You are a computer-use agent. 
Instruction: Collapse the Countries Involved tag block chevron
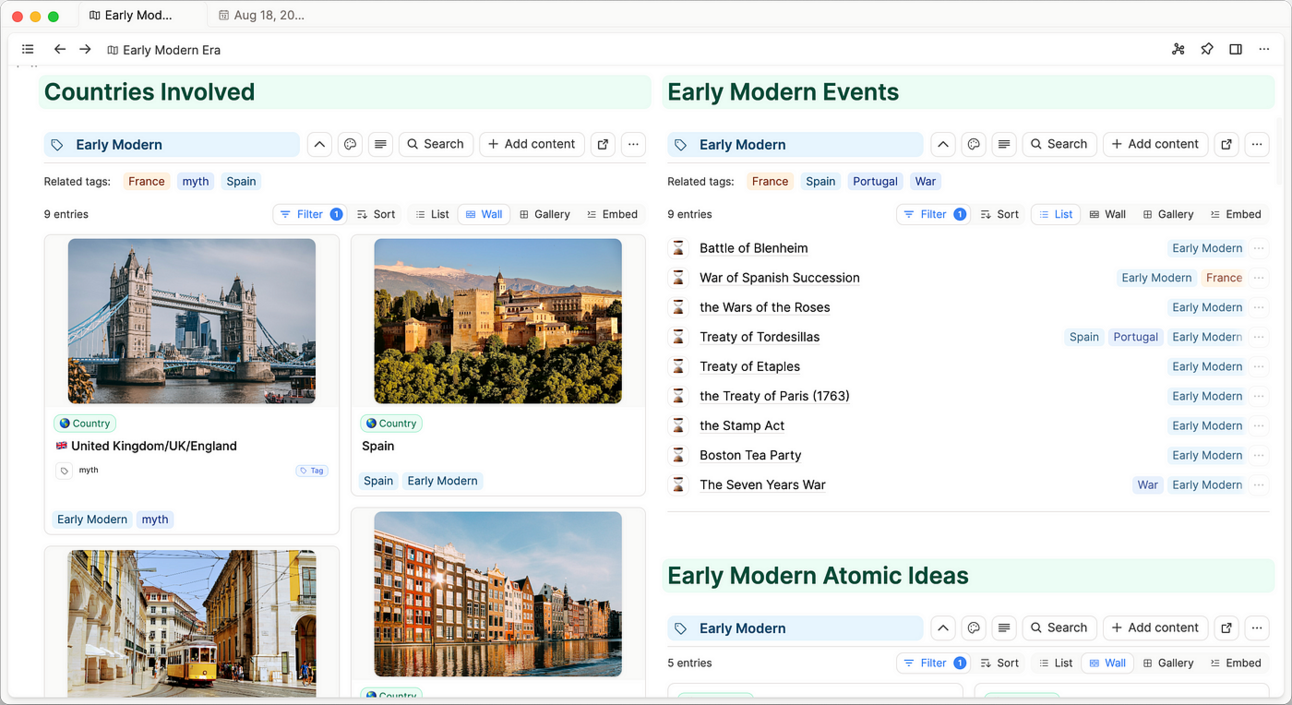319,144
